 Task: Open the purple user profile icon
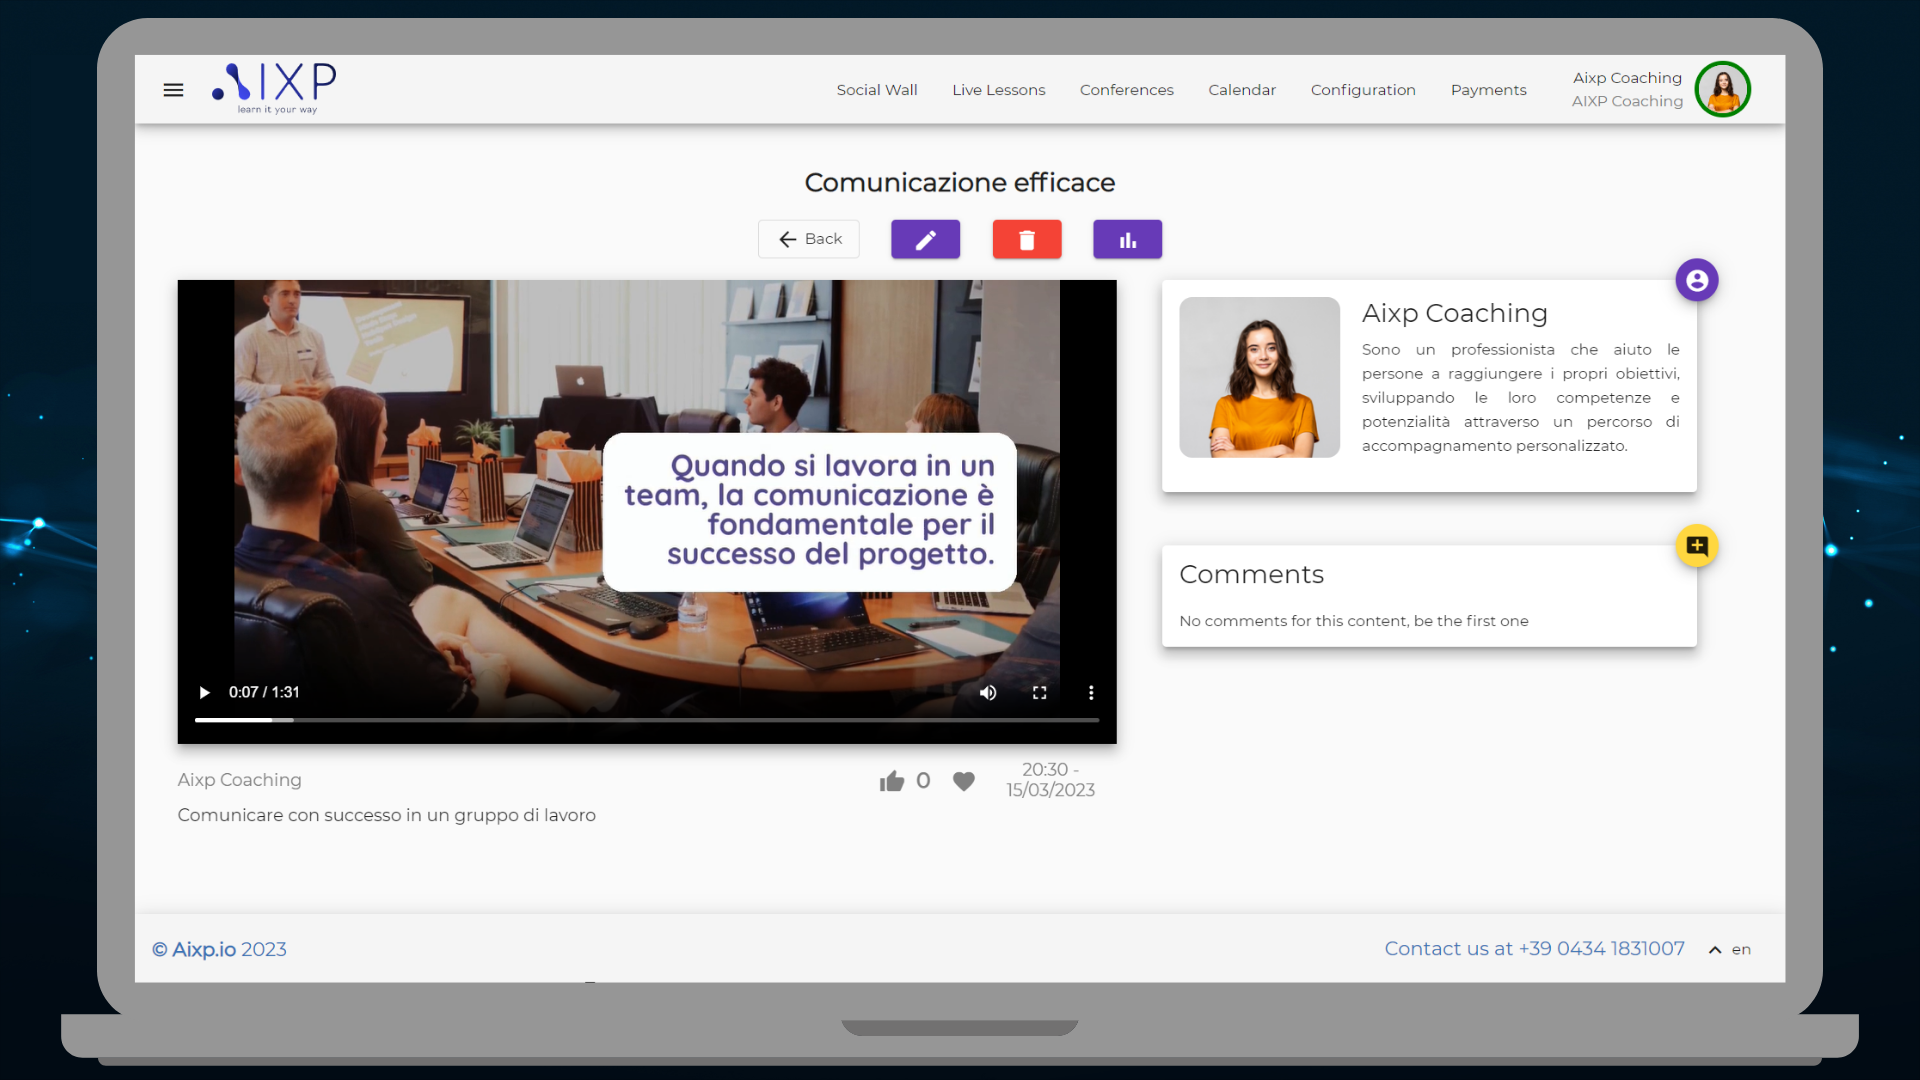point(1697,280)
